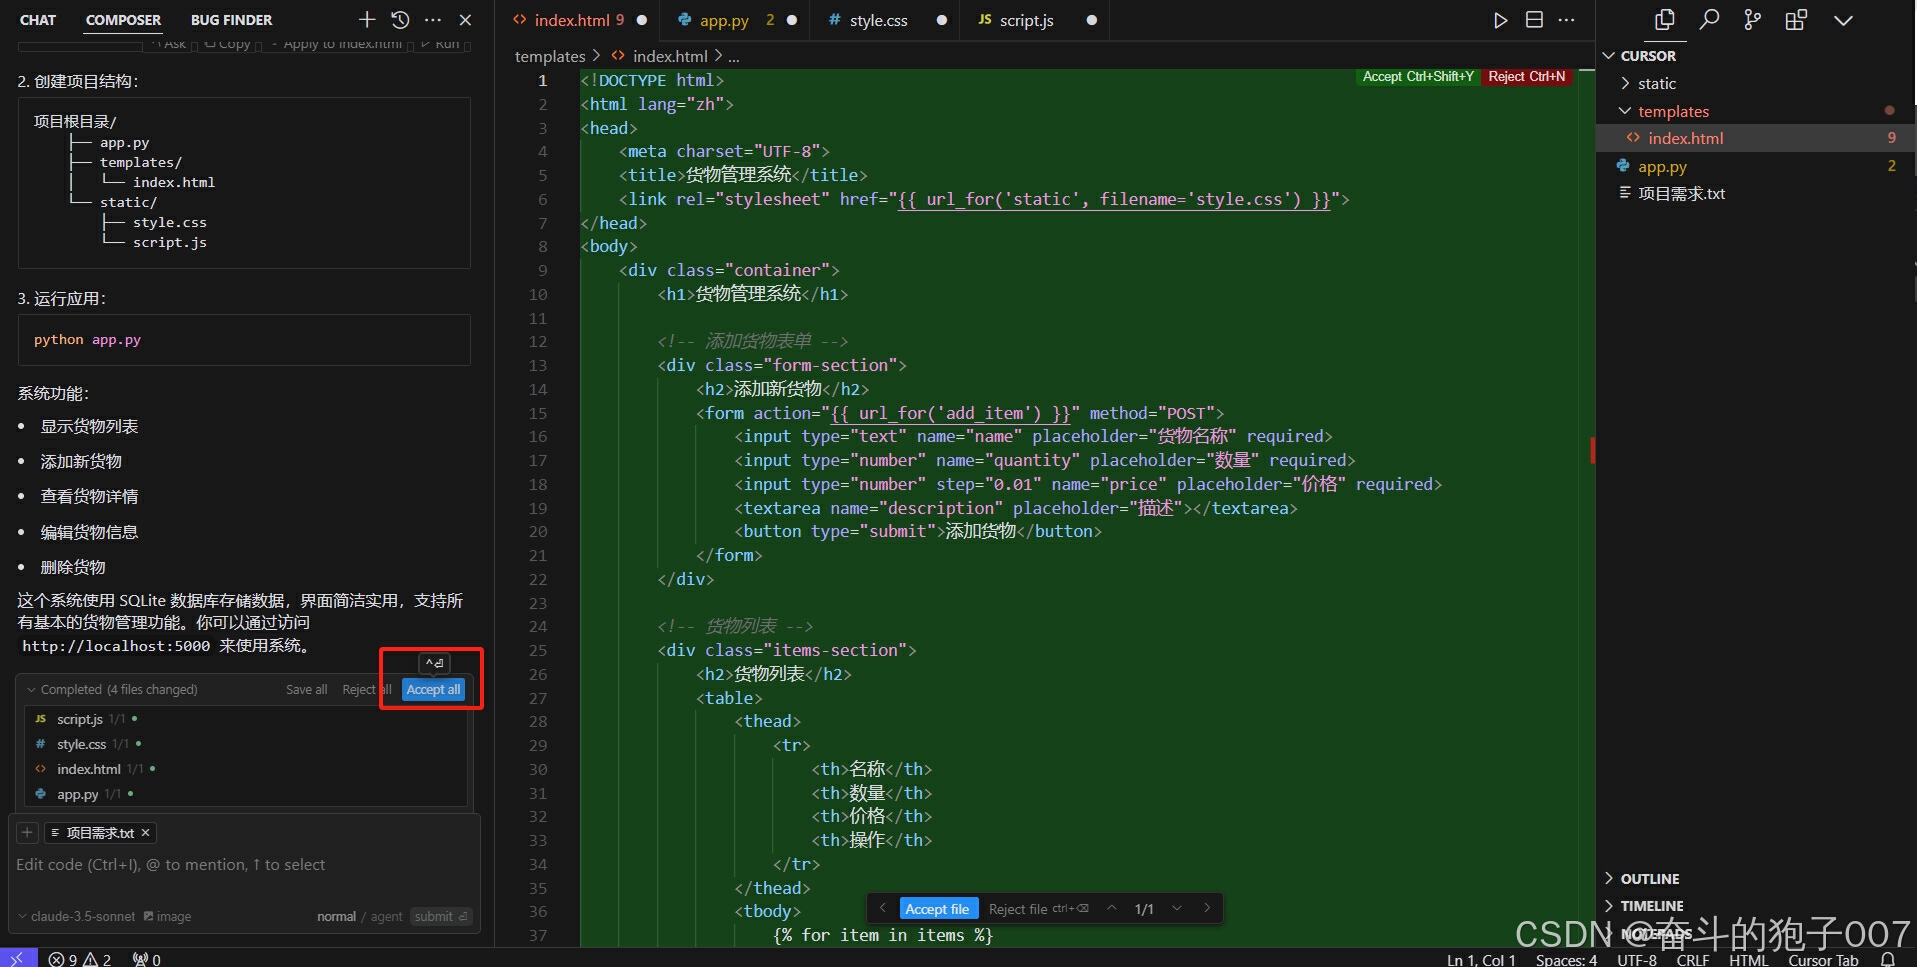Open notifications bell in status bar
The width and height of the screenshot is (1917, 967).
(x=1888, y=959)
